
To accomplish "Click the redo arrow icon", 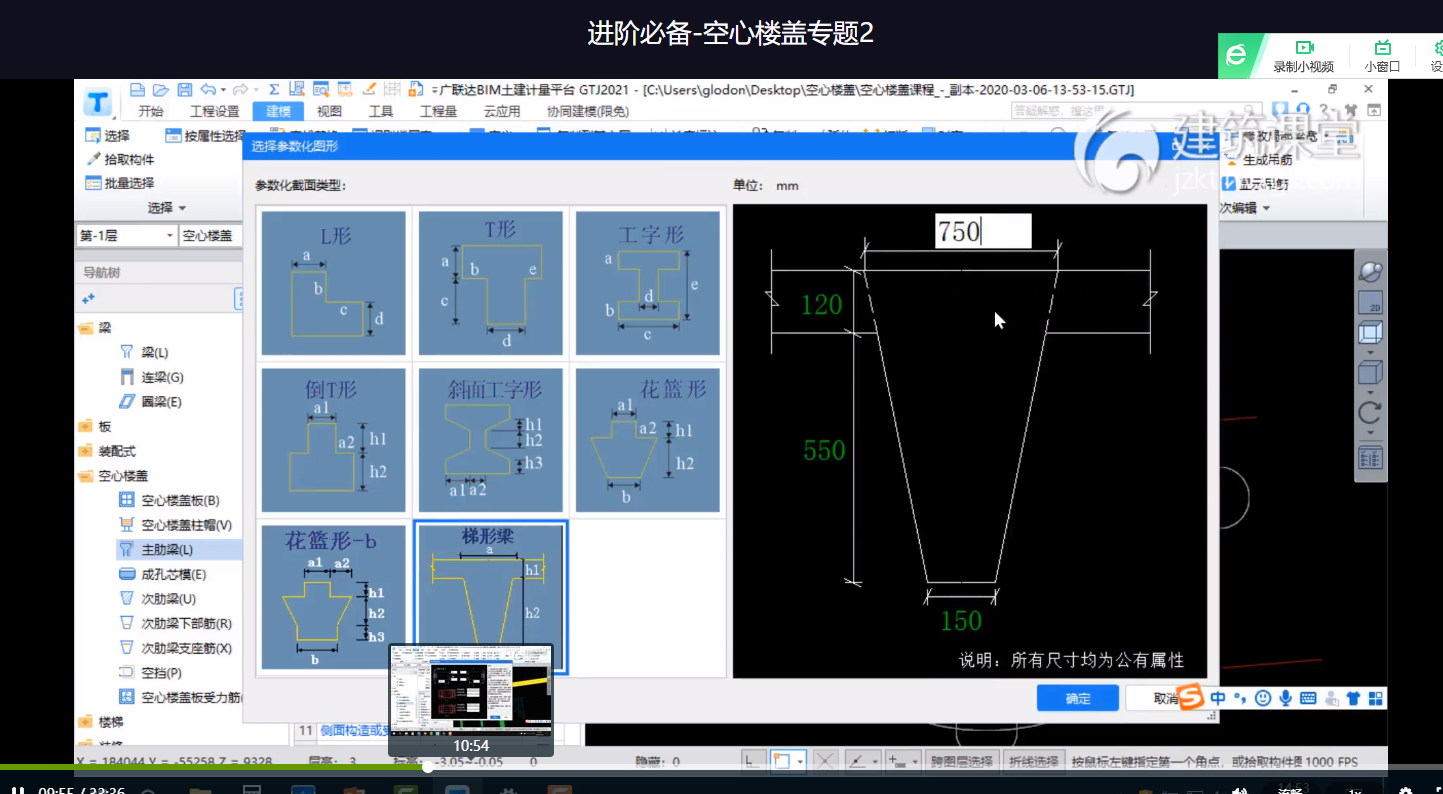I will click(x=241, y=89).
